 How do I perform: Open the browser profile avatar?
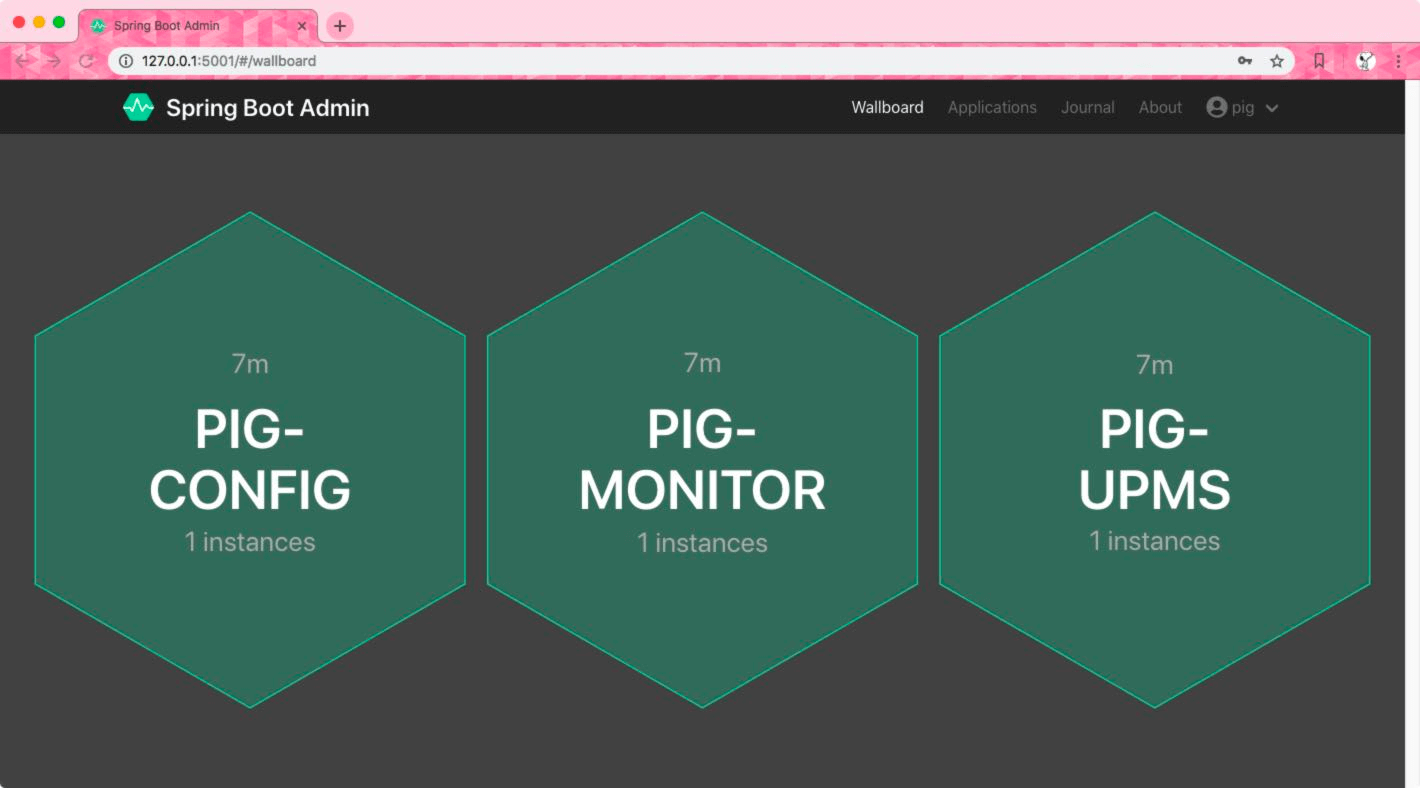pyautogui.click(x=1365, y=61)
